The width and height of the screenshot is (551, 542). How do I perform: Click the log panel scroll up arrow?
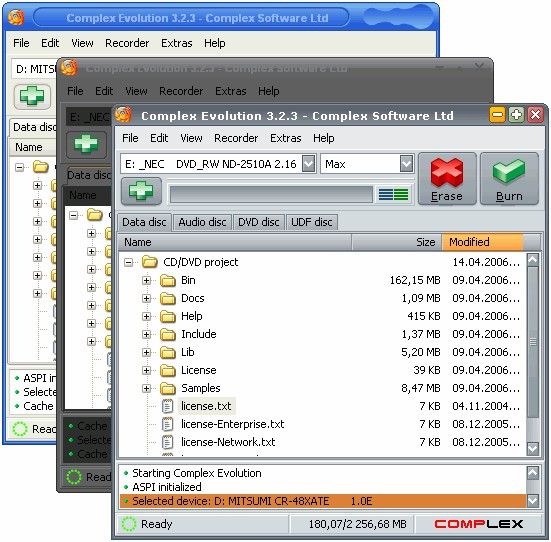click(x=533, y=473)
